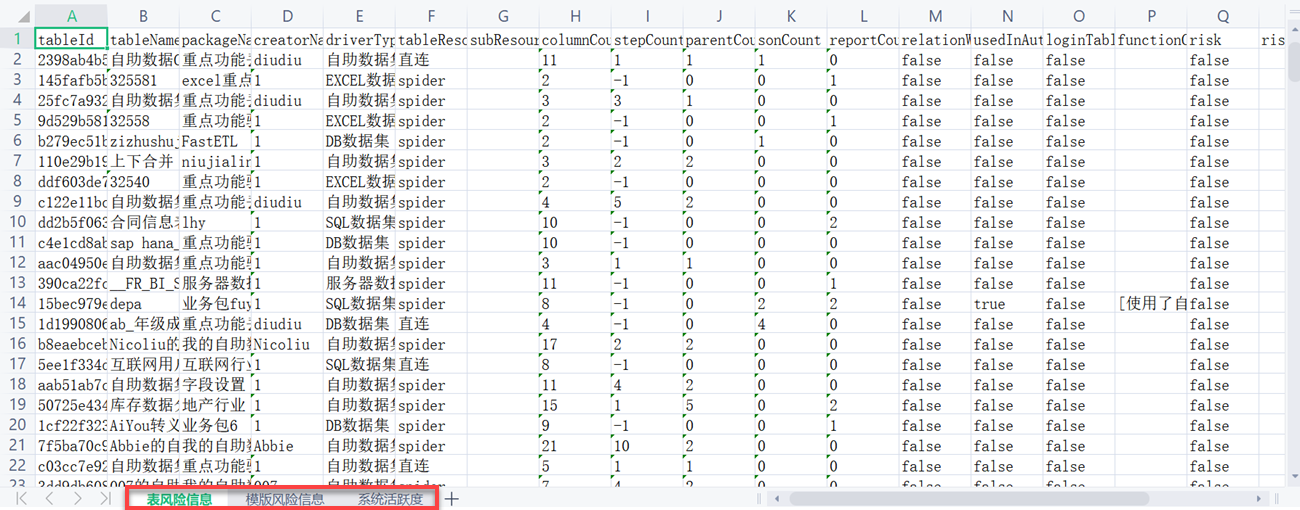The image size is (1300, 510).
Task: Select the cell 'Nicoliu' in column D
Action: (287, 344)
